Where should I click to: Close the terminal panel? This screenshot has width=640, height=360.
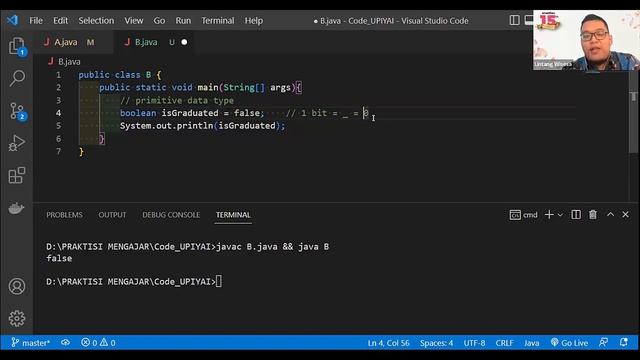[x=625, y=214]
